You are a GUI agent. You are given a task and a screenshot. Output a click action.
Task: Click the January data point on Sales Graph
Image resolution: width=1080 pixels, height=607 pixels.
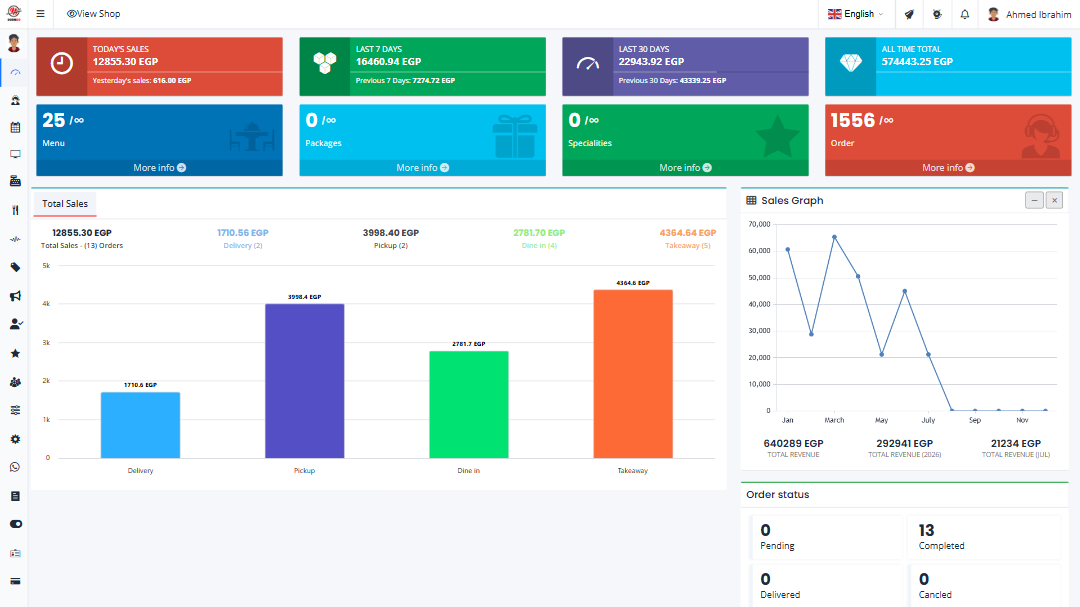click(x=787, y=249)
